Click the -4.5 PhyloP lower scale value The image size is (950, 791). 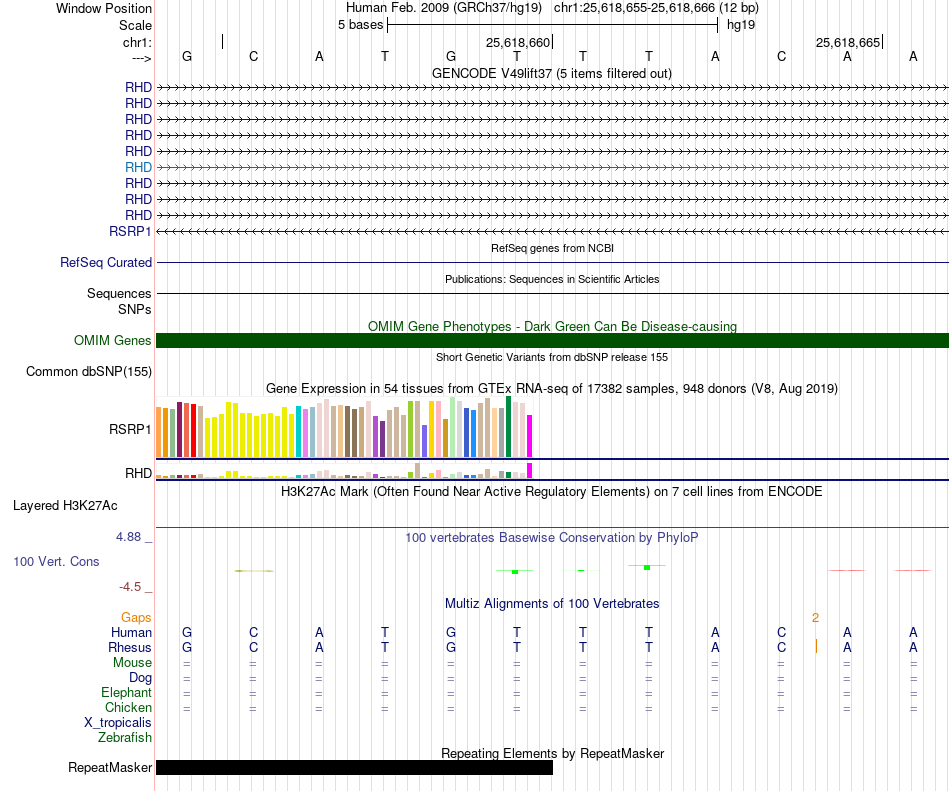(x=130, y=586)
